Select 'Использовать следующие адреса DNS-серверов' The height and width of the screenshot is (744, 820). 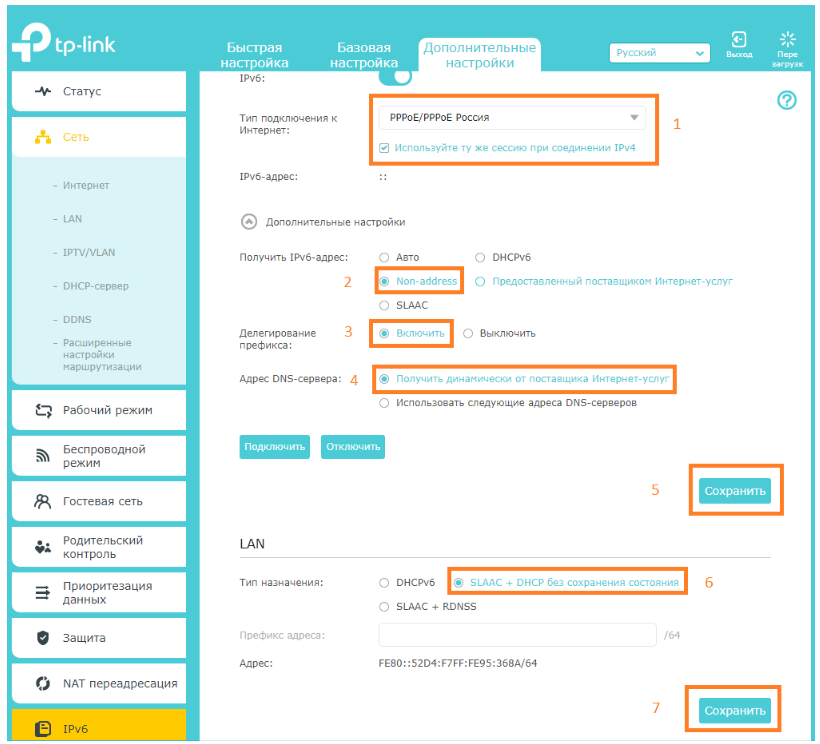(x=384, y=403)
